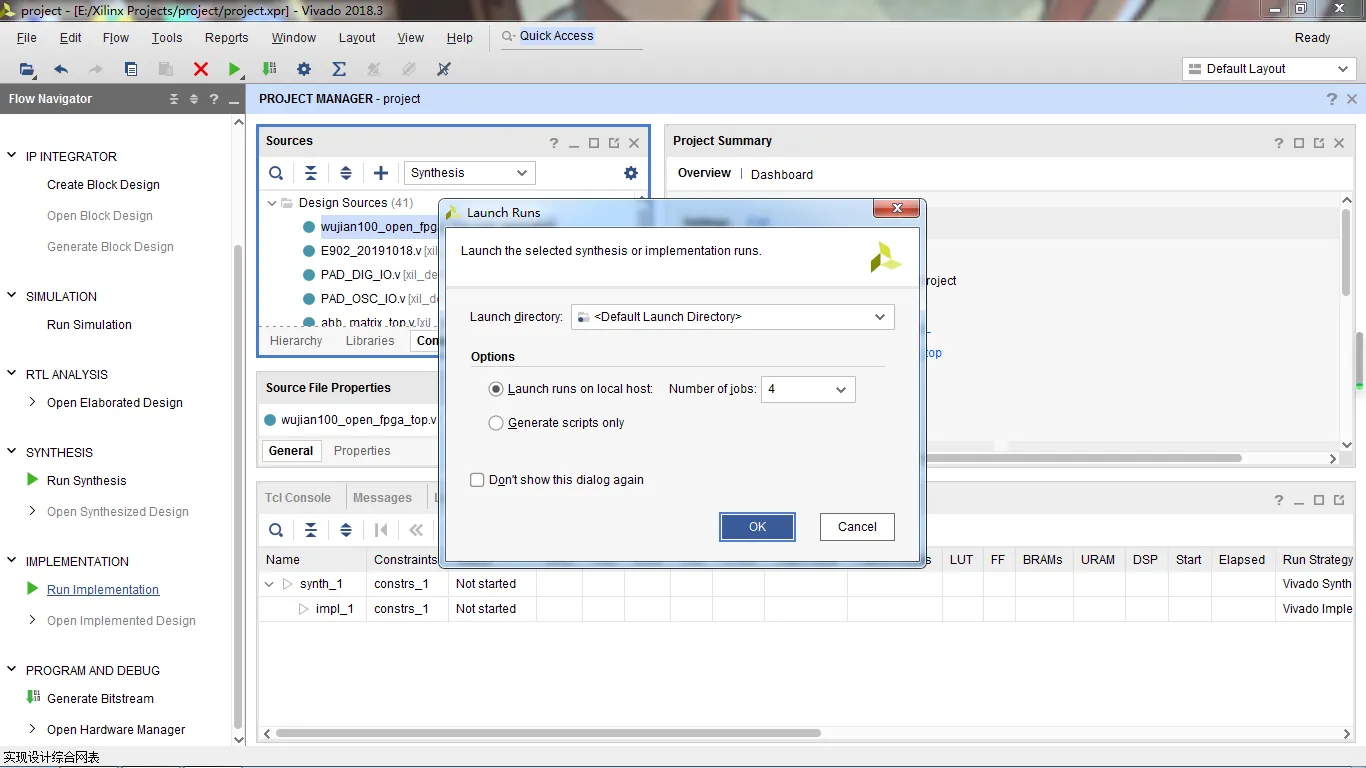This screenshot has width=1366, height=768.
Task: Click the runs table horizontal scrollbar
Action: [548, 733]
